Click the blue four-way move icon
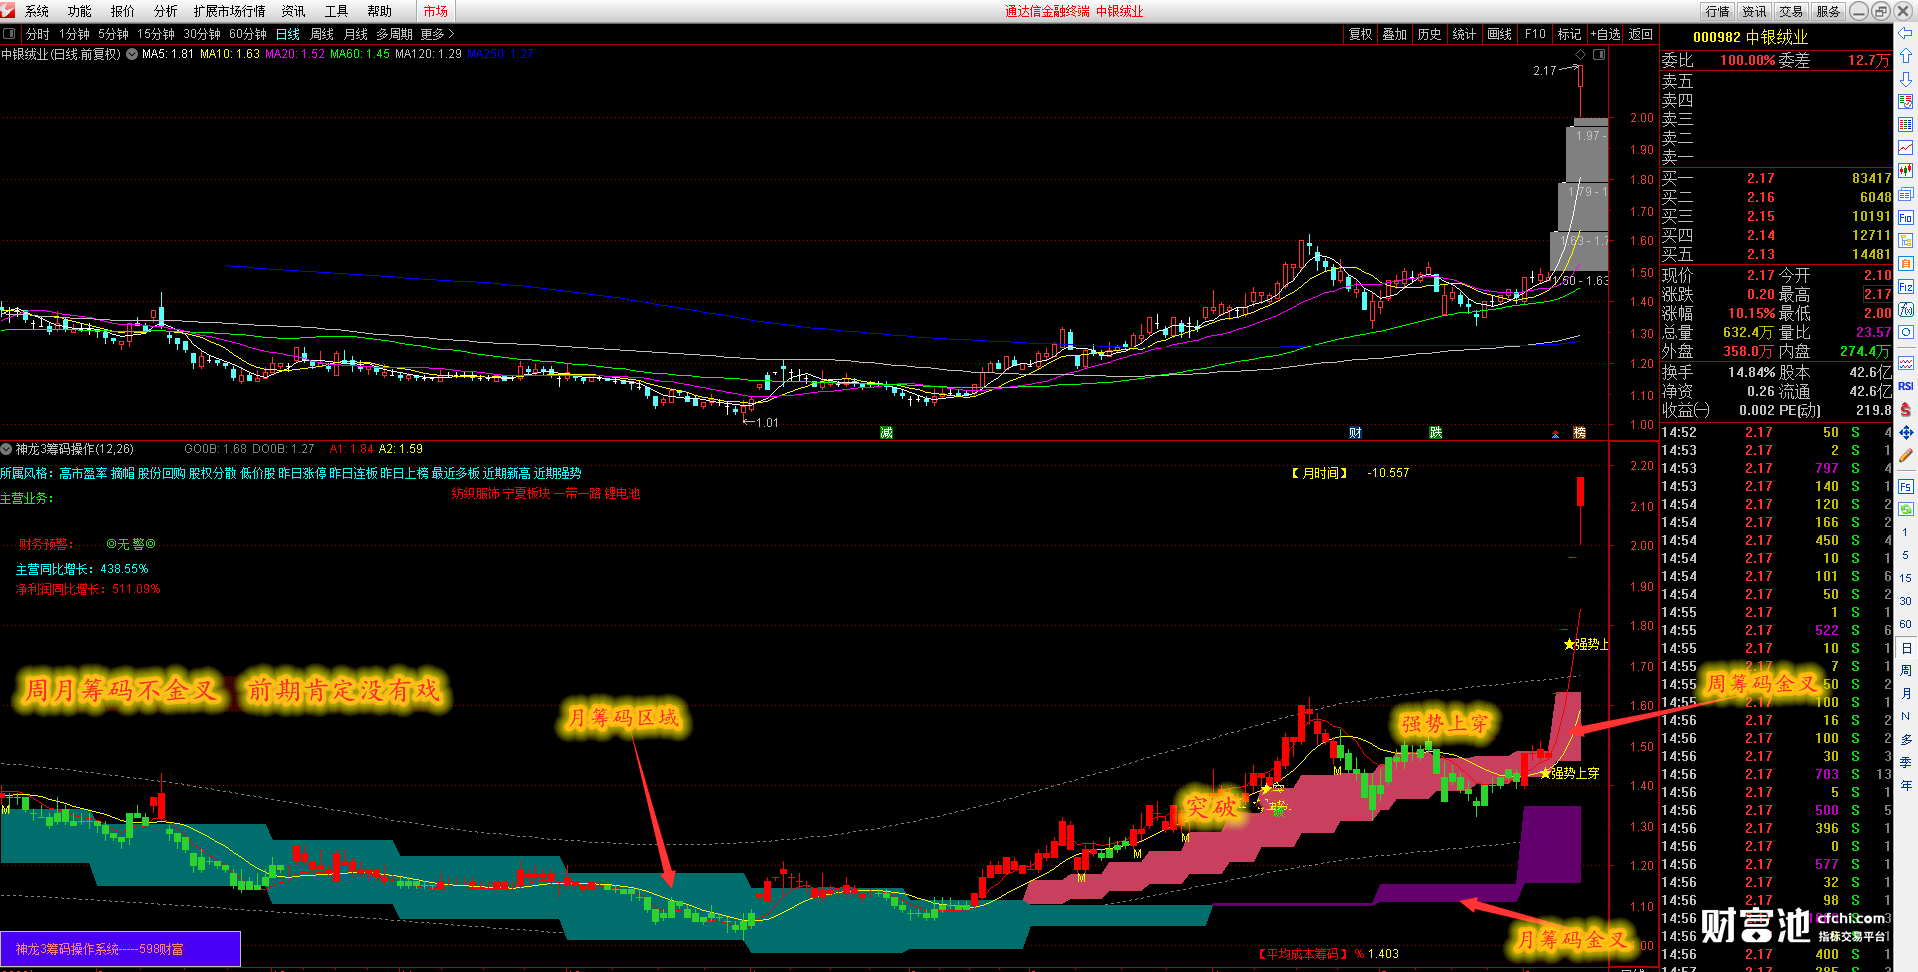 tap(1906, 433)
